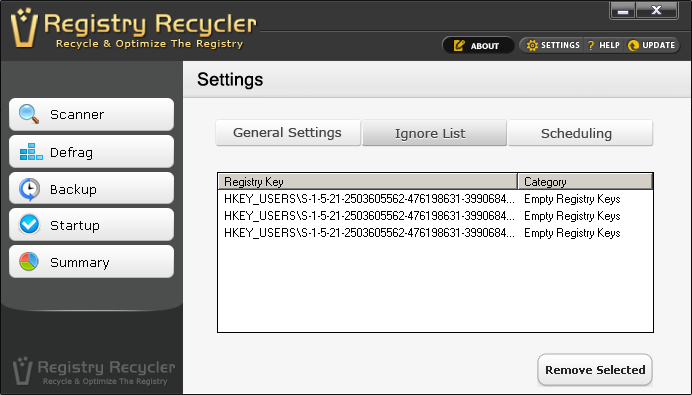Select the second HKEY_USERS registry key row
The height and width of the screenshot is (395, 692).
[435, 216]
